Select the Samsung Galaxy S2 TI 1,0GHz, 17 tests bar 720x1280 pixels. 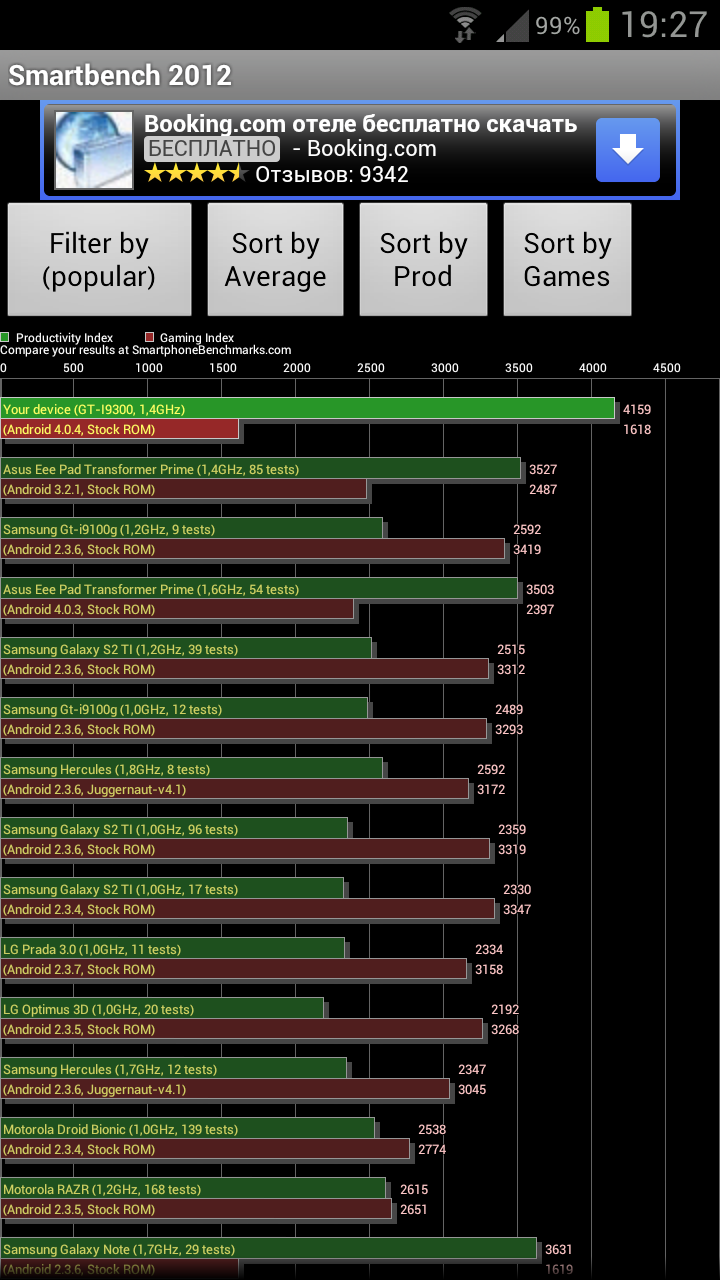pos(172,889)
